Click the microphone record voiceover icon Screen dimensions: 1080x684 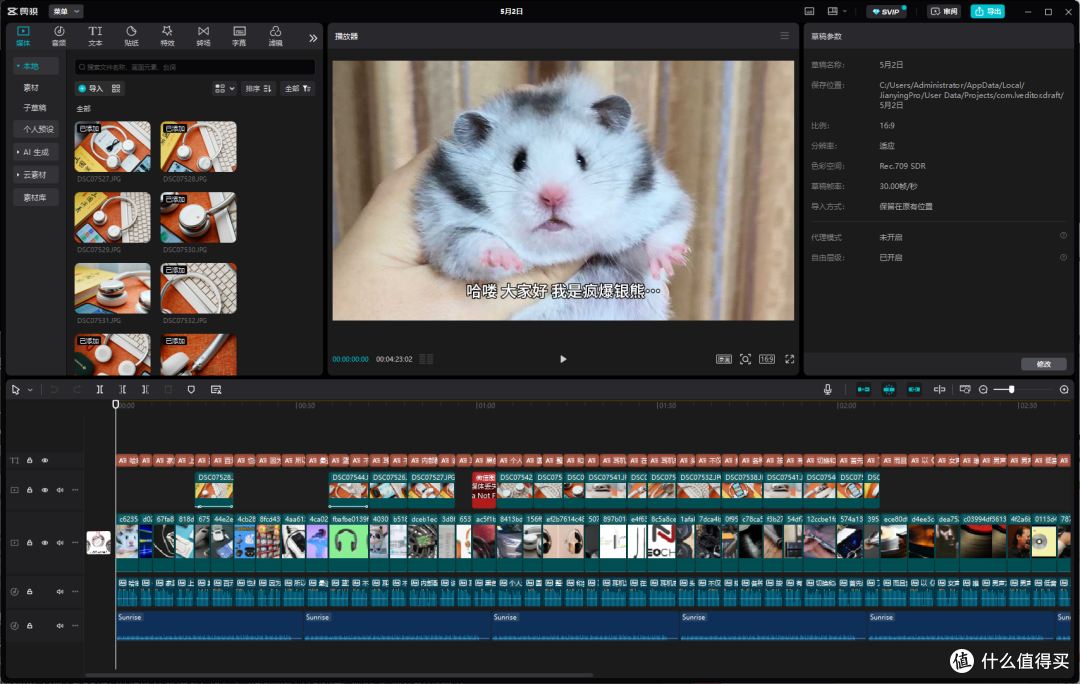tap(827, 389)
